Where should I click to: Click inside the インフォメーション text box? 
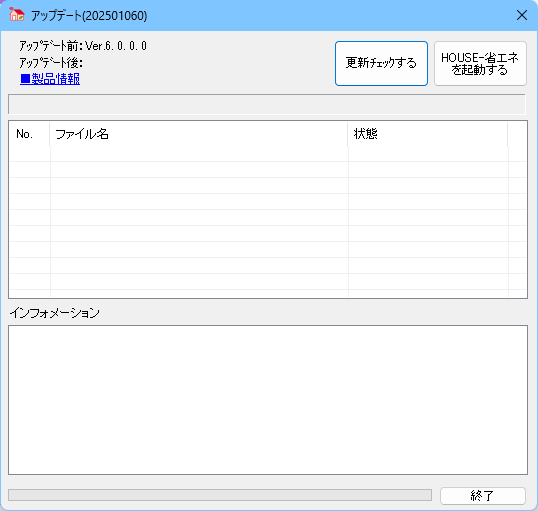pyautogui.click(x=268, y=400)
